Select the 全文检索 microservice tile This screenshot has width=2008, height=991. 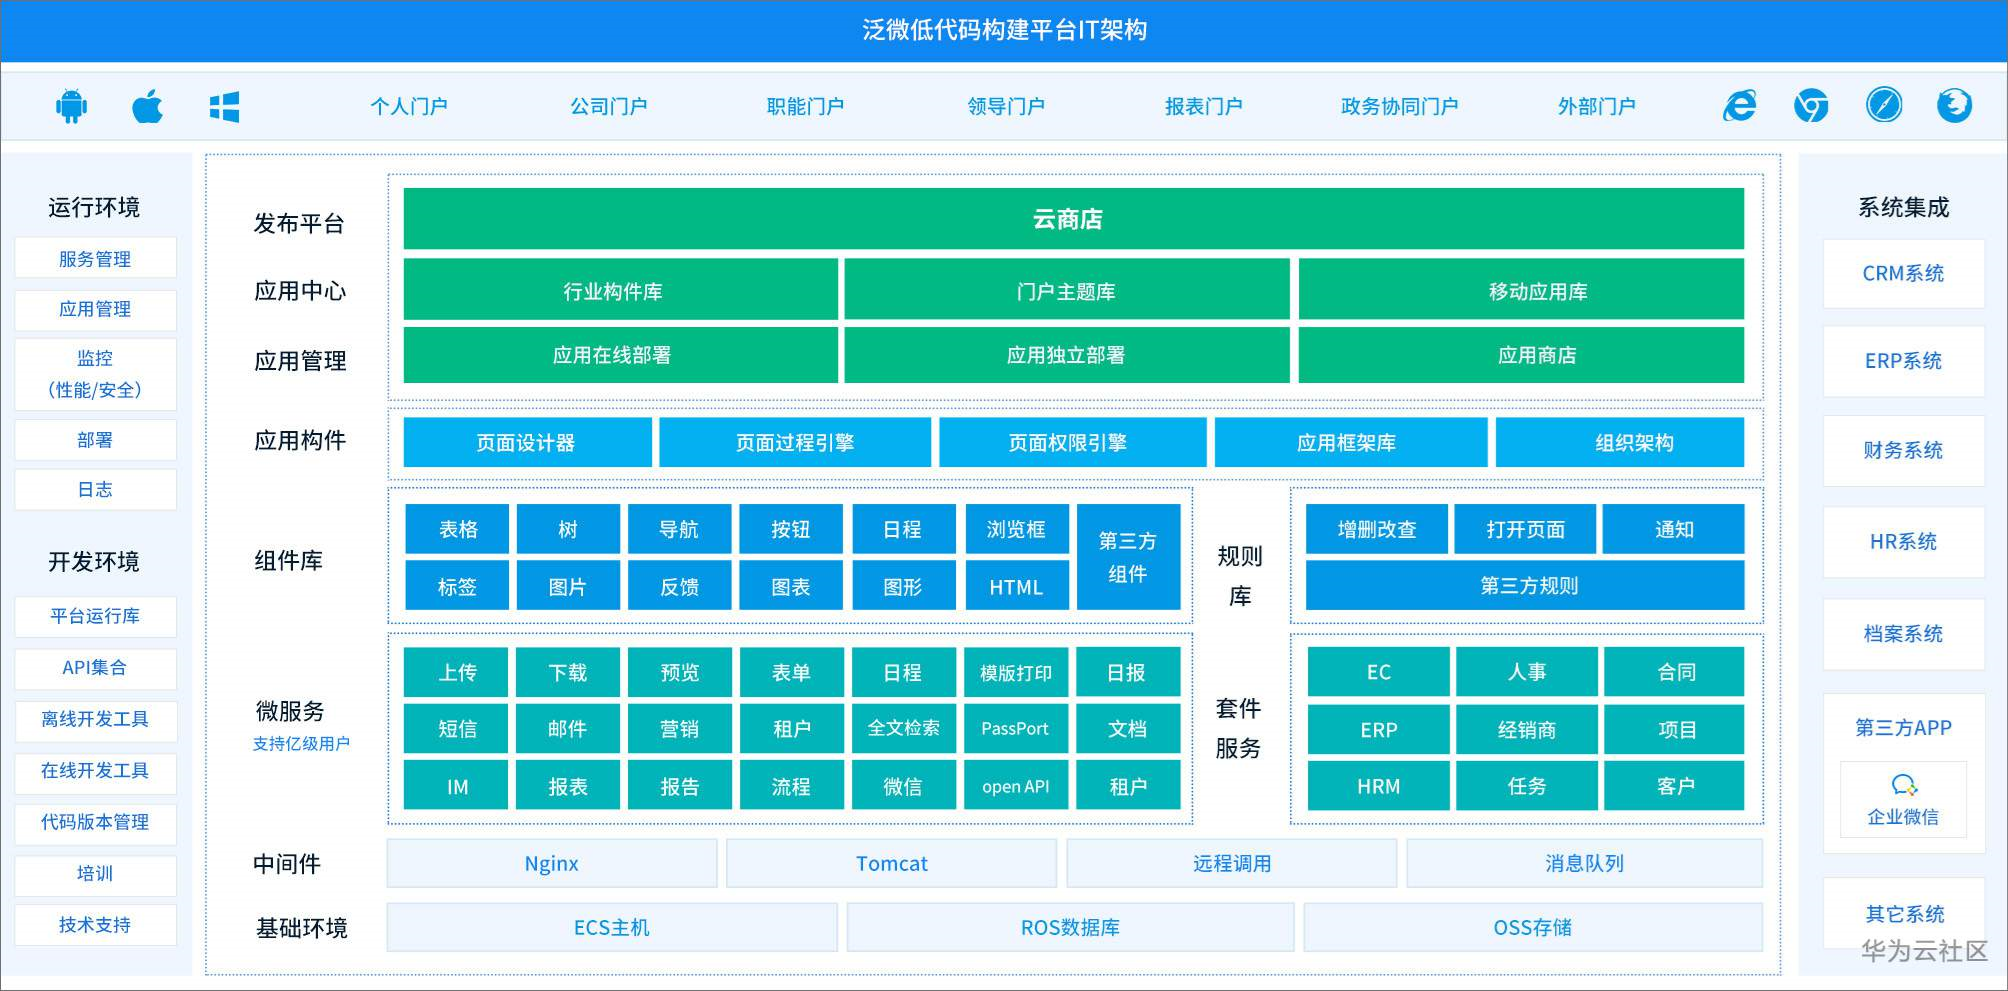pyautogui.click(x=903, y=729)
